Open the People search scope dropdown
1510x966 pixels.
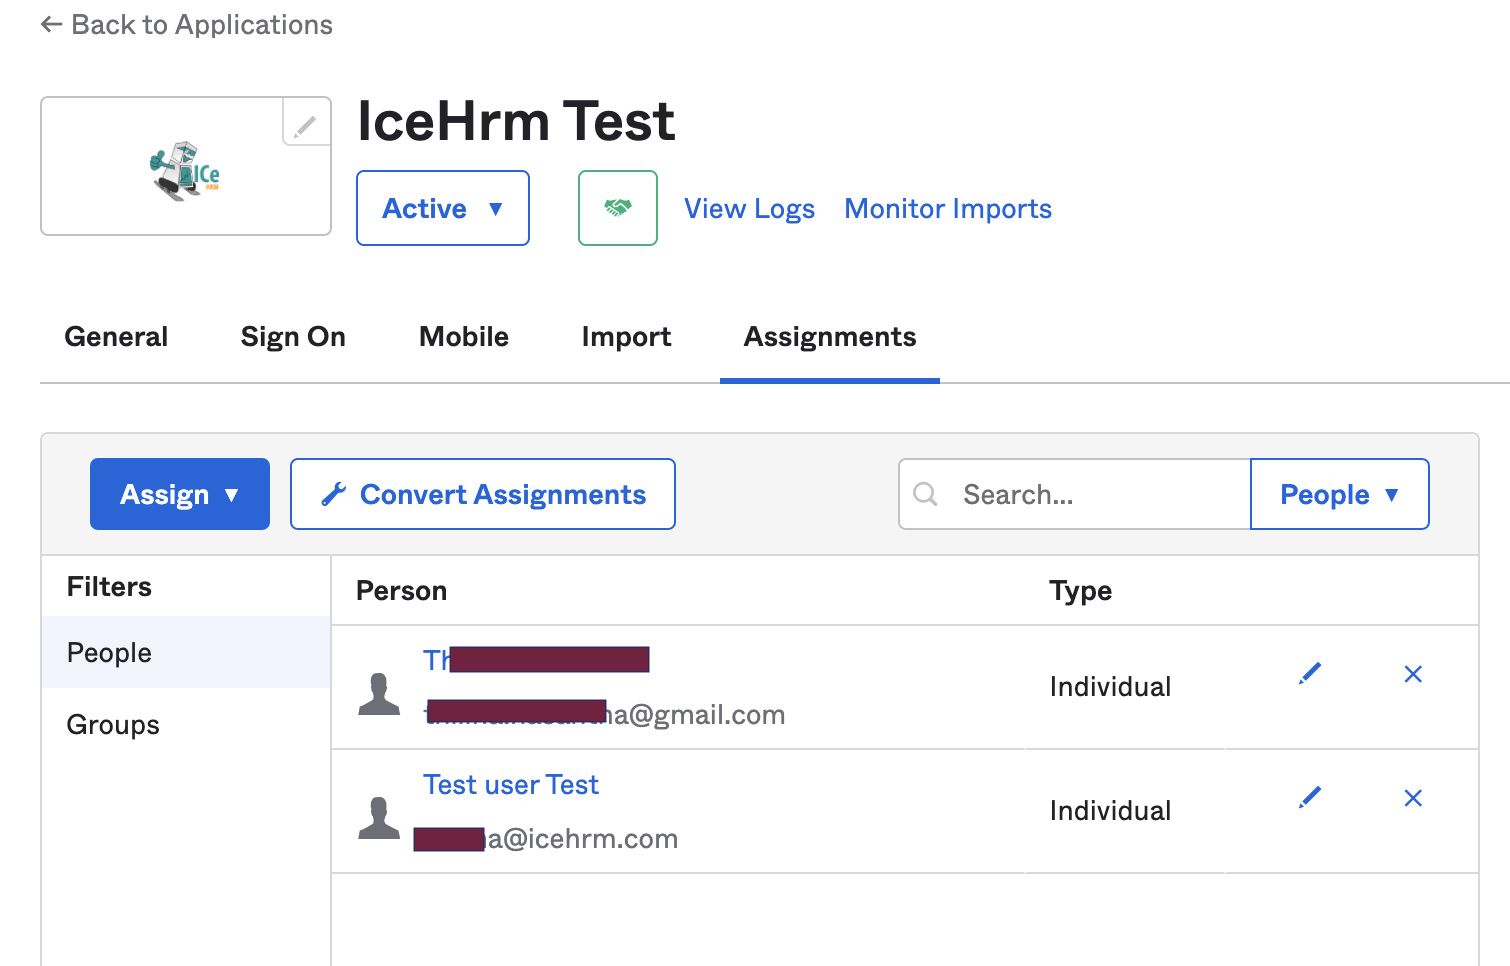coord(1339,494)
